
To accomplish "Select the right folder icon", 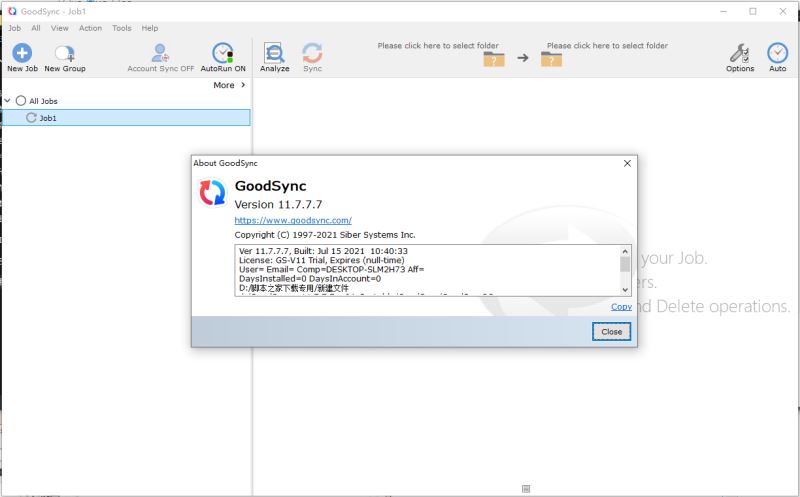I will 551,59.
